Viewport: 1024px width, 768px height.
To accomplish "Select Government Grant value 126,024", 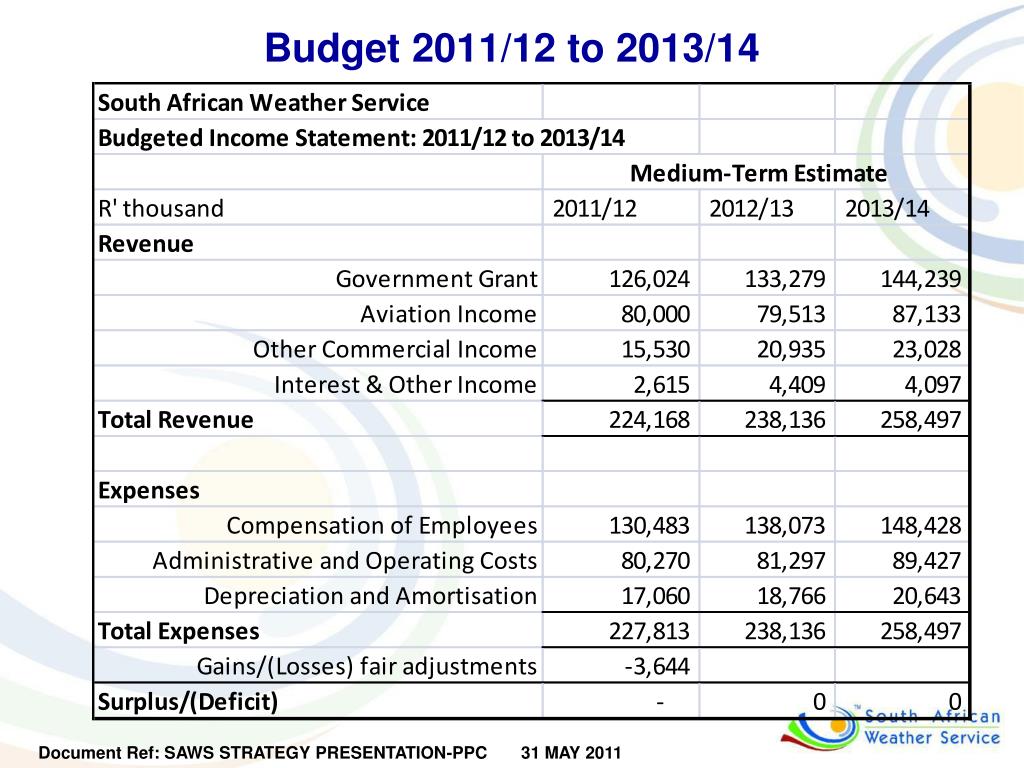I will 649,279.
